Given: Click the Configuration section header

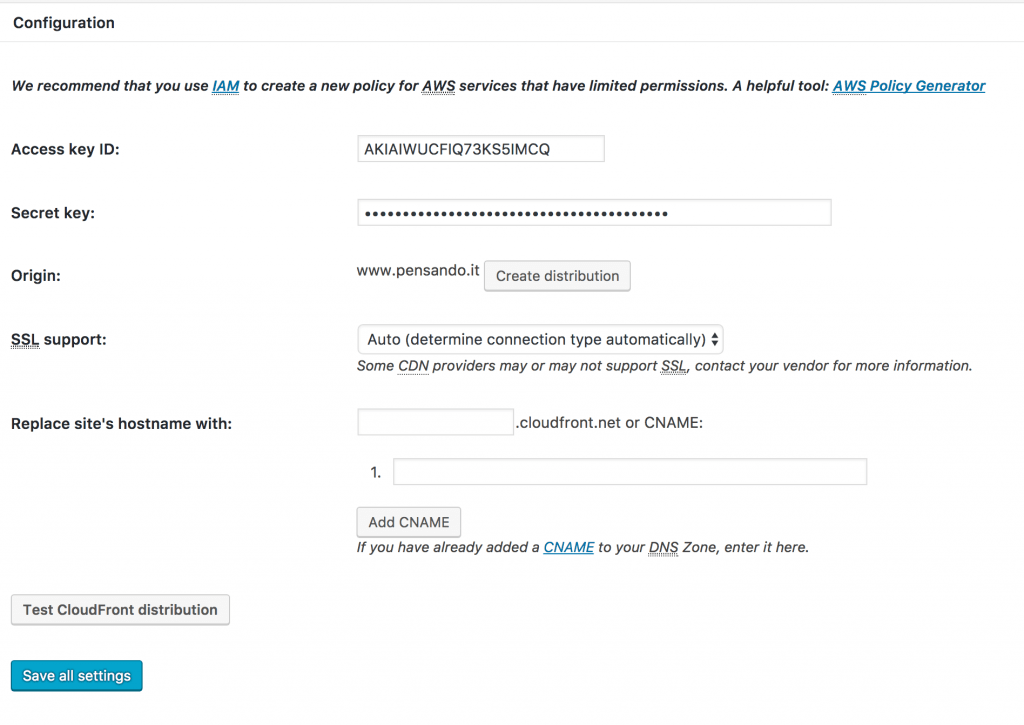Looking at the screenshot, I should 63,22.
